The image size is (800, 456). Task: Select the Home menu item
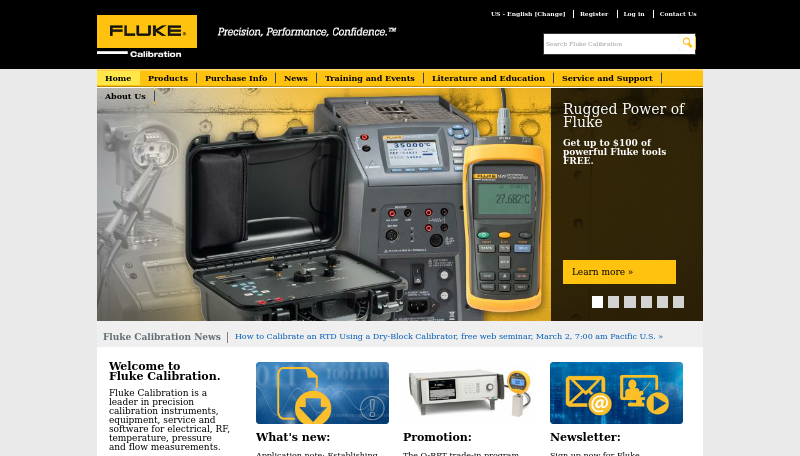(118, 78)
